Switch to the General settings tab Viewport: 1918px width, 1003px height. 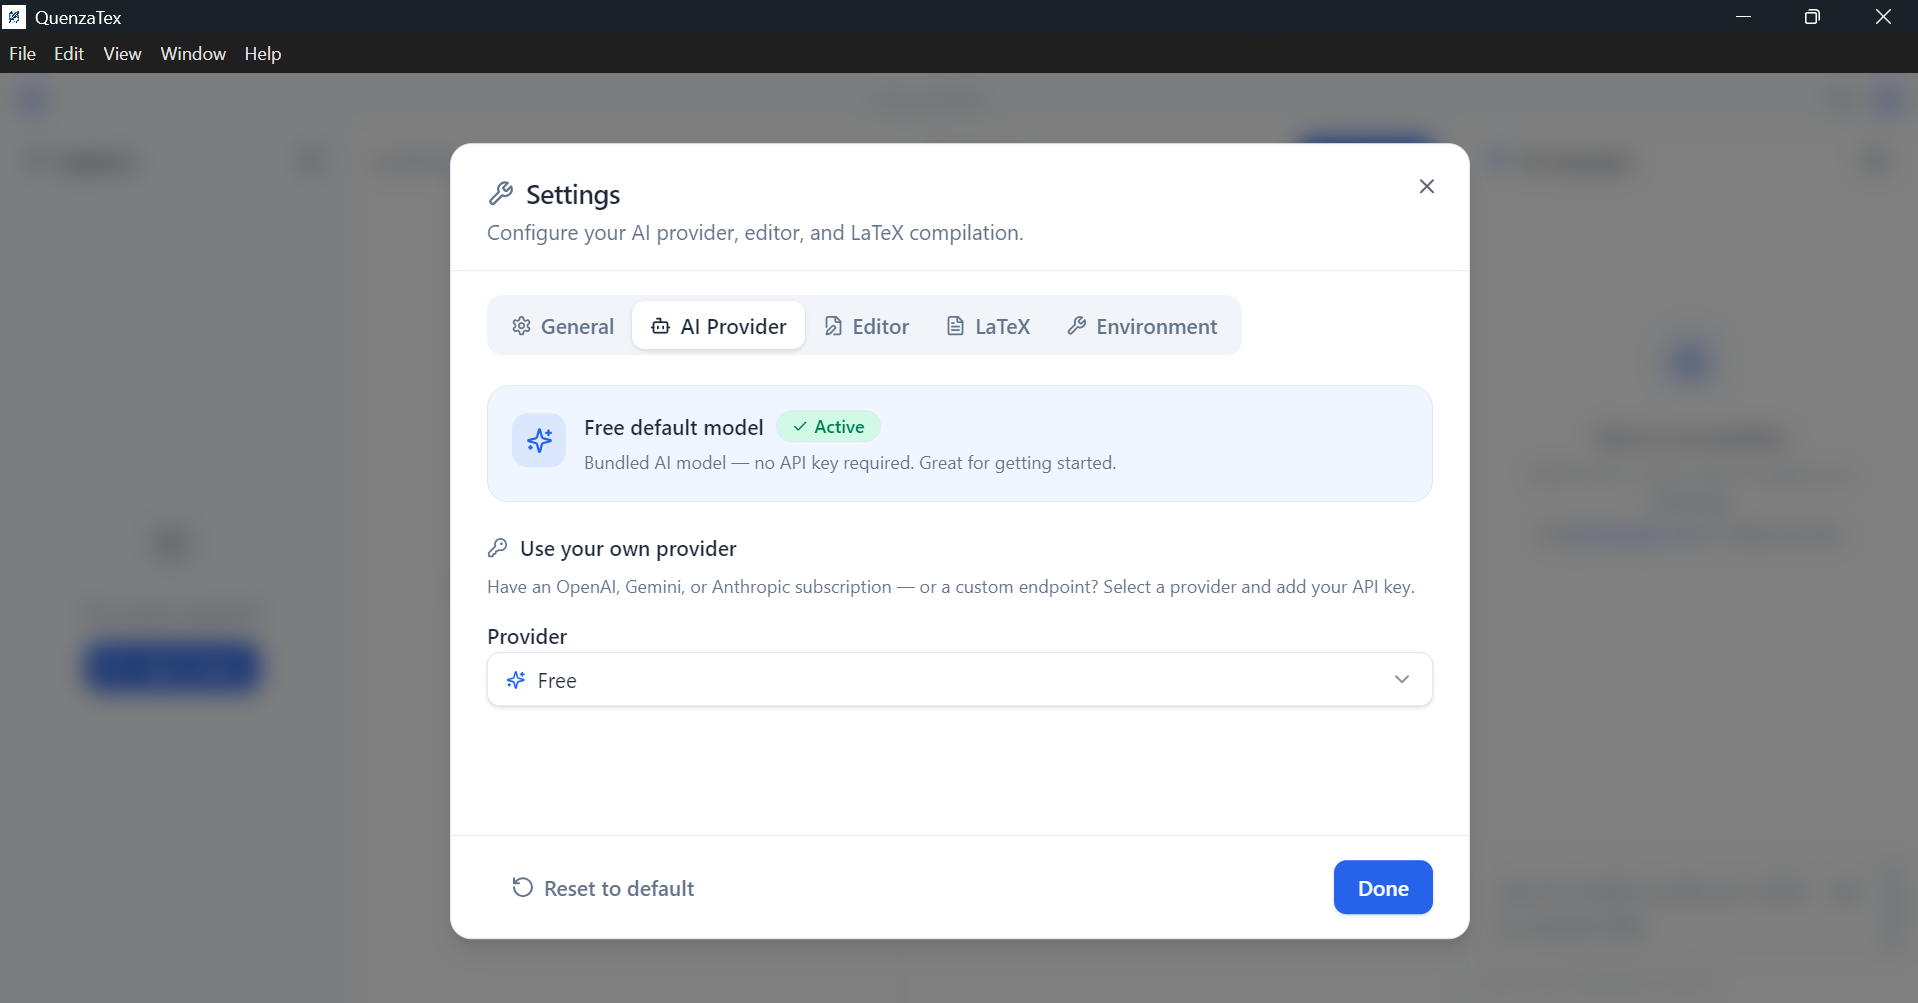click(563, 326)
